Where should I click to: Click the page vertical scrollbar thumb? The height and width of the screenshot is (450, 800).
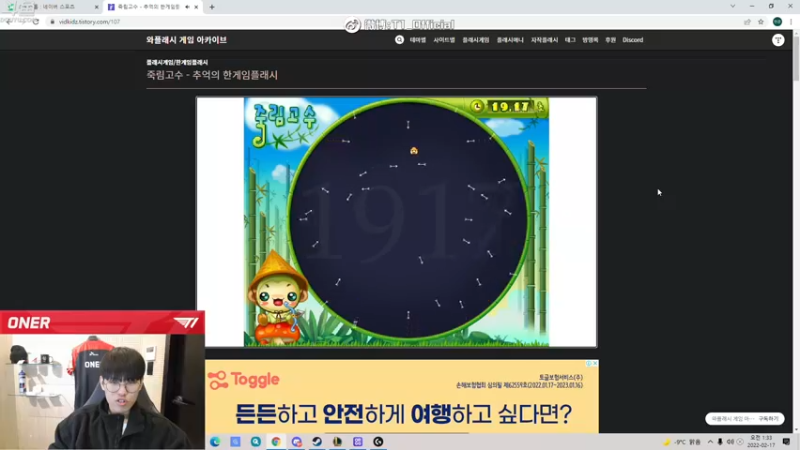point(796,59)
